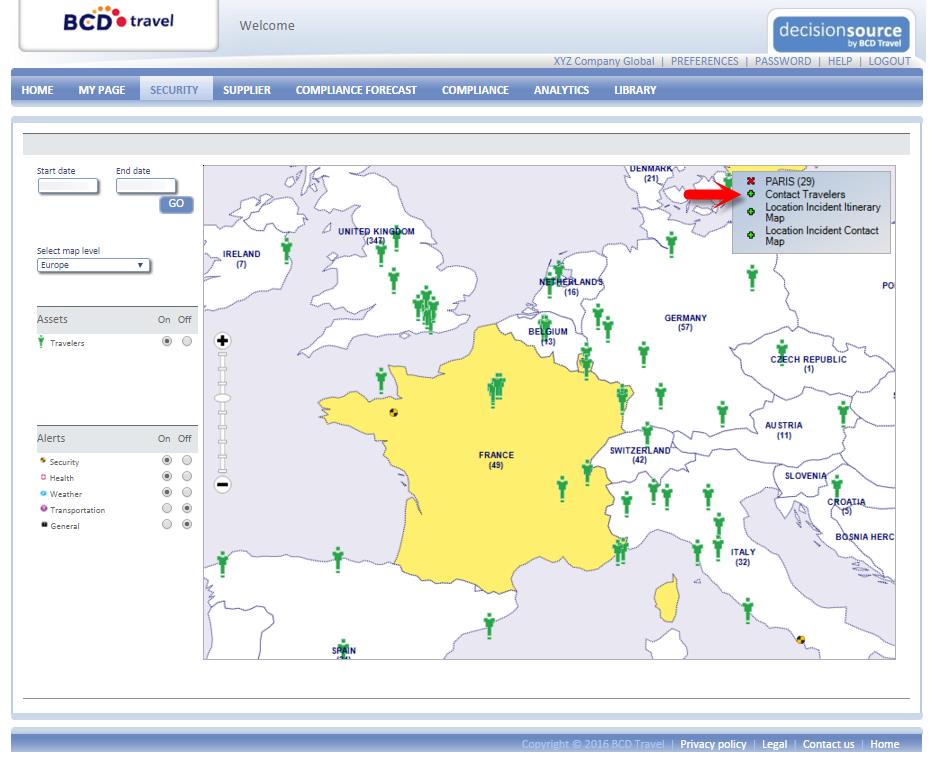
Task: Click the GERMANY (57) country label
Action: tap(685, 322)
